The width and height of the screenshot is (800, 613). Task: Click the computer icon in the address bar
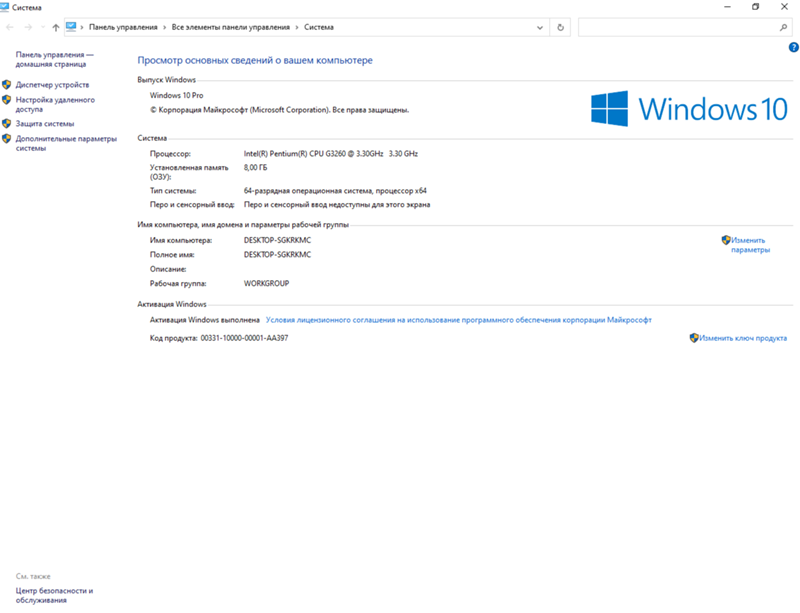point(72,27)
